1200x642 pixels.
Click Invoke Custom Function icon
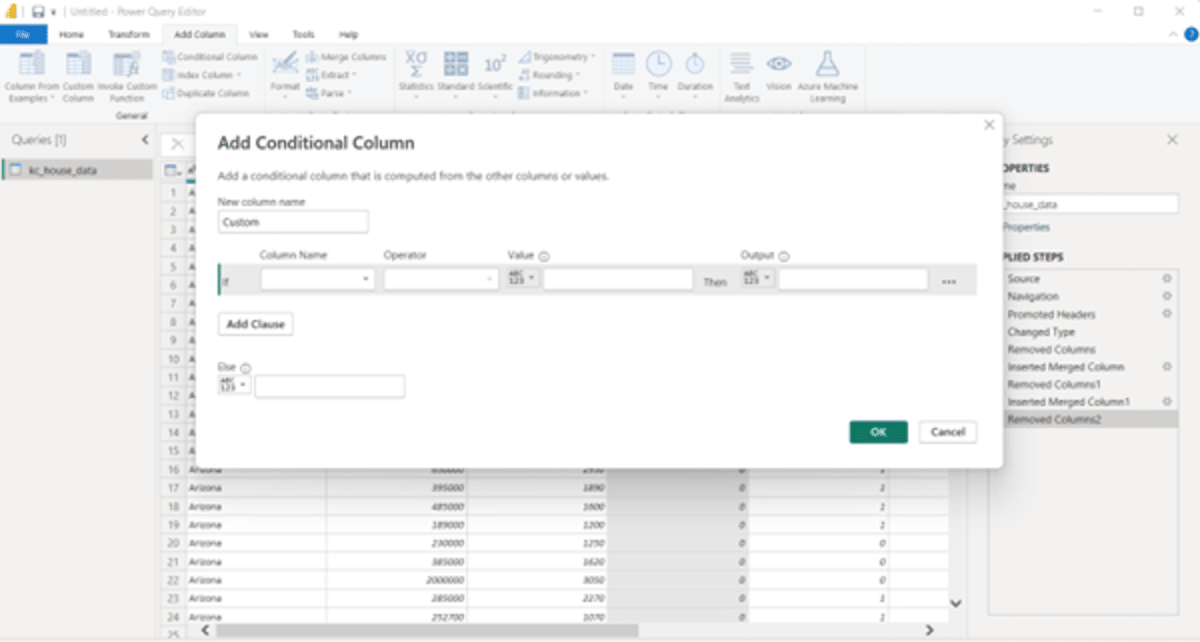[126, 64]
